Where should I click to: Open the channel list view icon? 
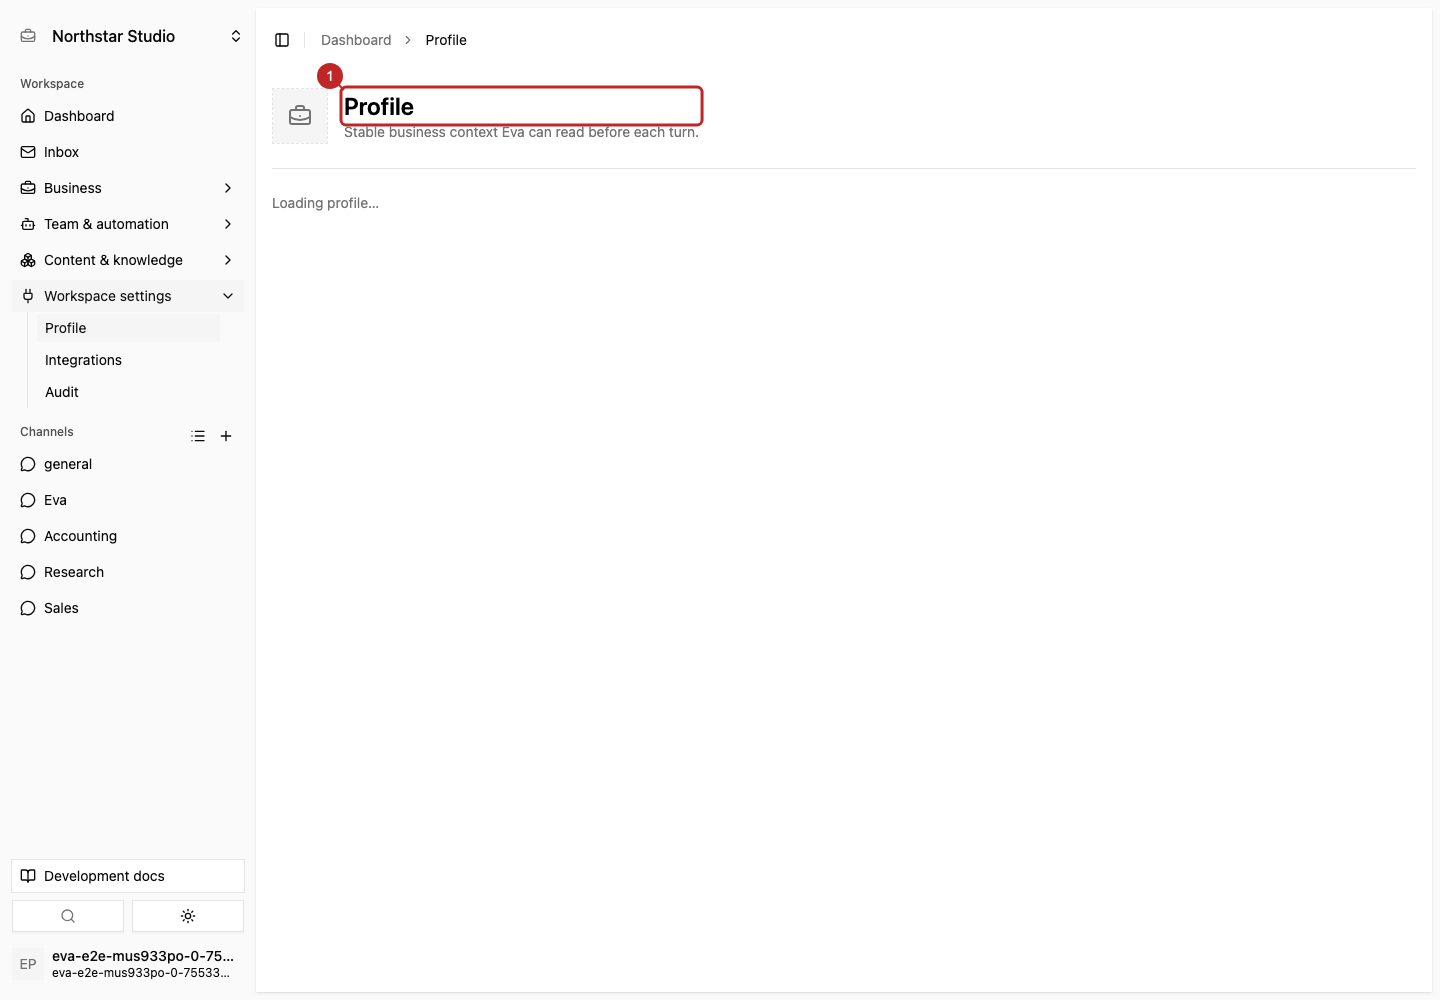click(x=198, y=436)
